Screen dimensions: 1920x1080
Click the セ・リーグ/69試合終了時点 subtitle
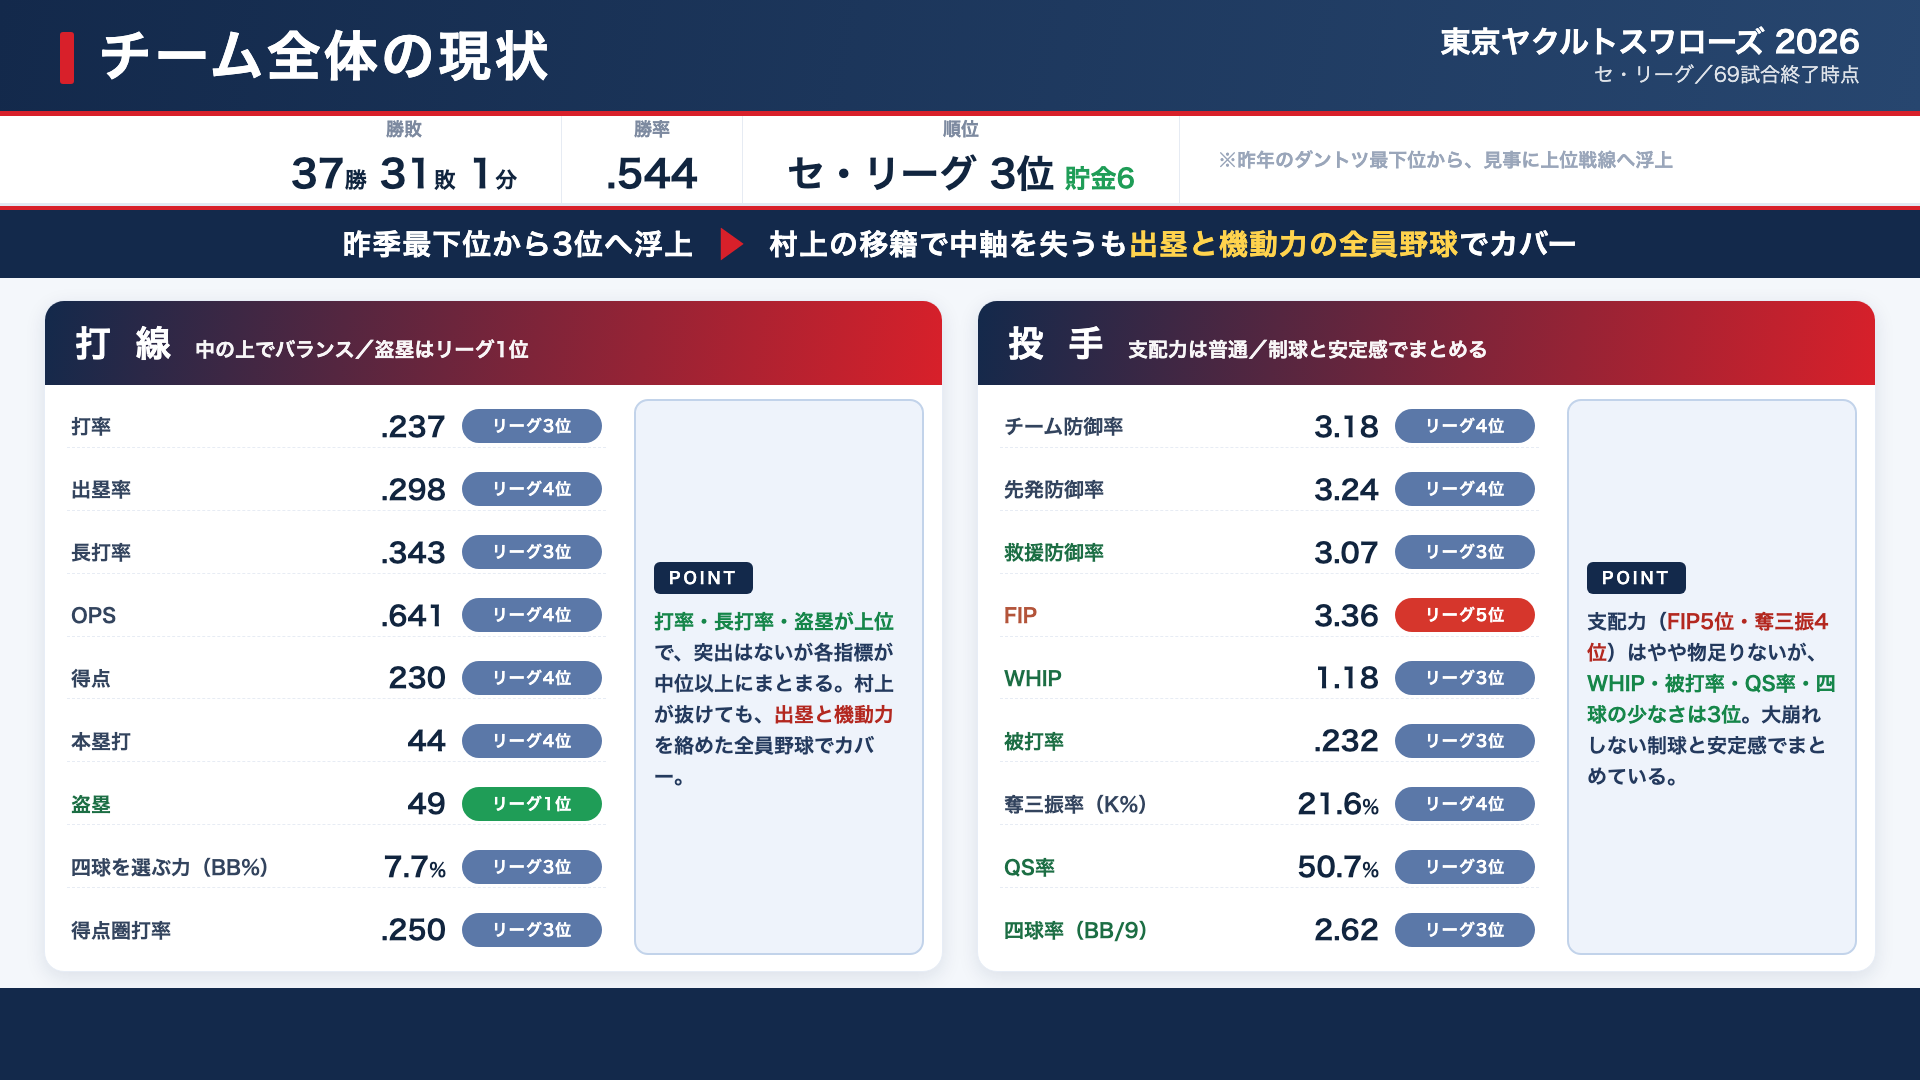(x=1727, y=75)
